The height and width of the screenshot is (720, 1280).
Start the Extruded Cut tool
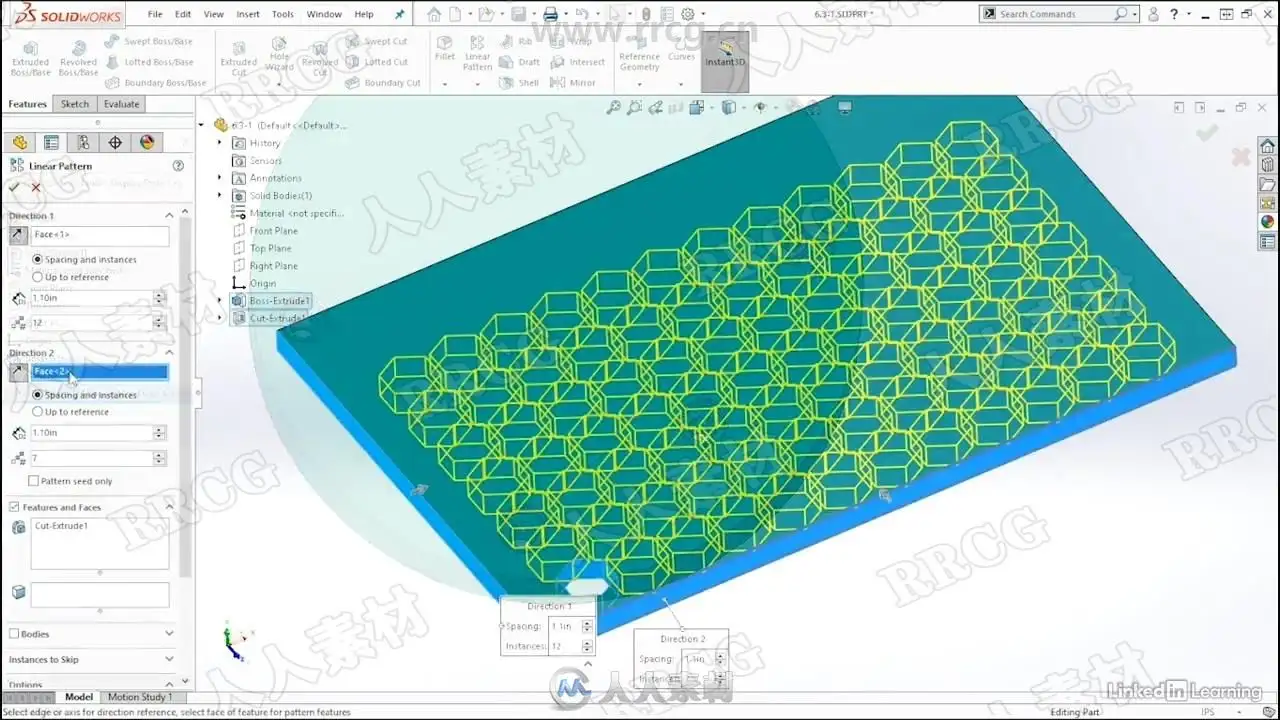(x=239, y=58)
